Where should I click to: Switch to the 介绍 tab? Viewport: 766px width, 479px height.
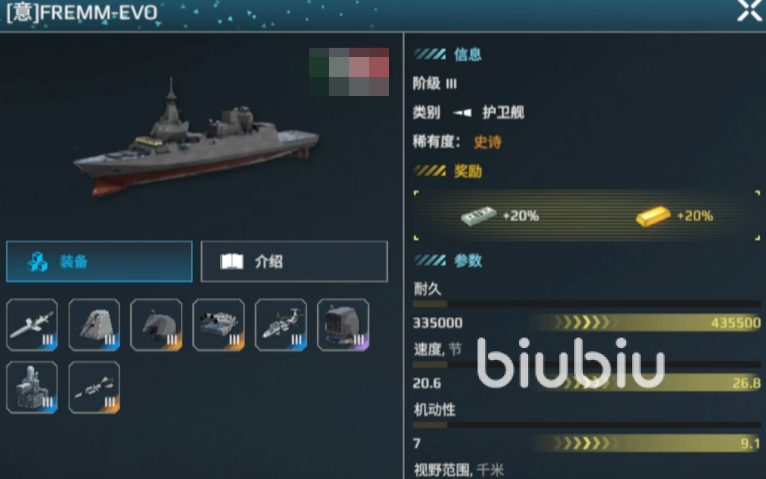(294, 261)
